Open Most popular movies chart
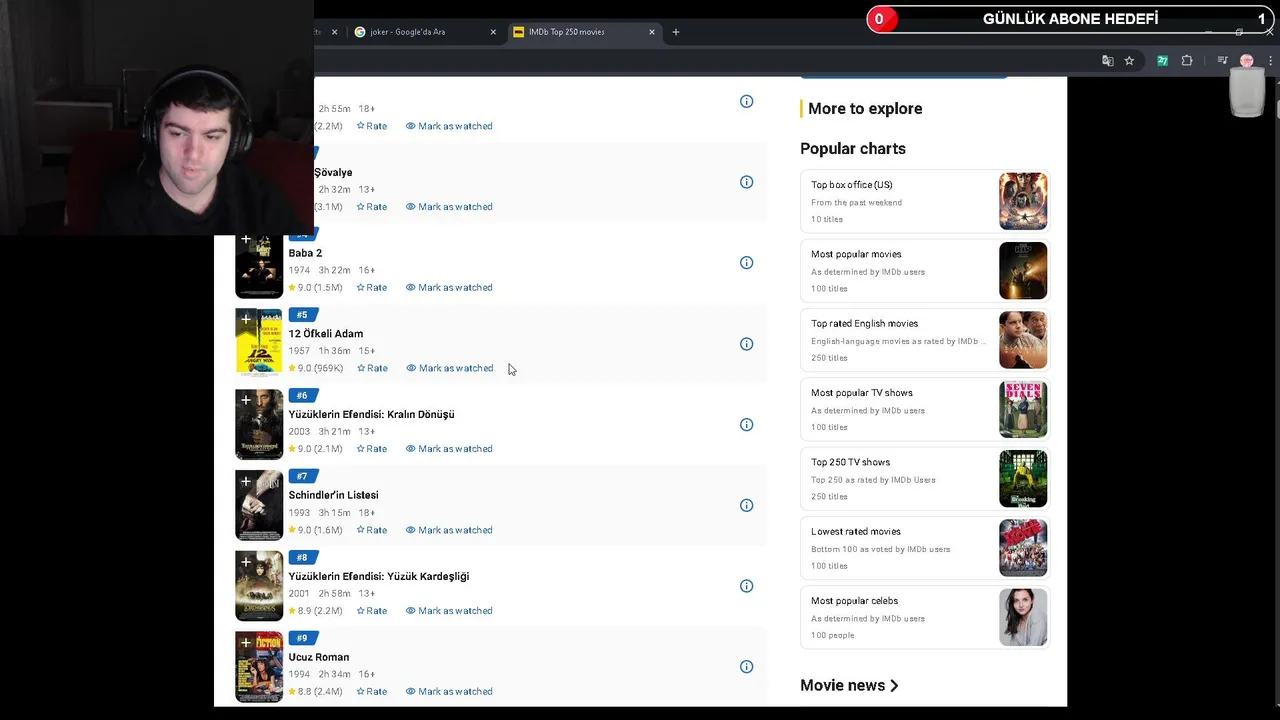This screenshot has height=720, width=1280. tap(925, 270)
